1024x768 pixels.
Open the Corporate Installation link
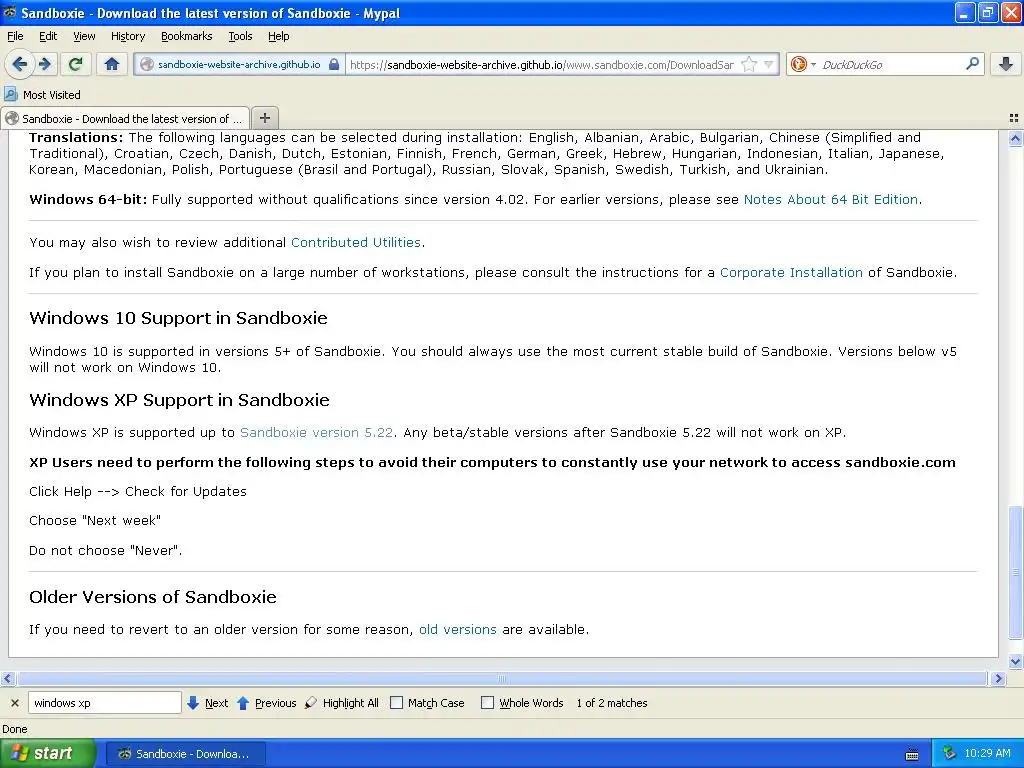pos(791,273)
